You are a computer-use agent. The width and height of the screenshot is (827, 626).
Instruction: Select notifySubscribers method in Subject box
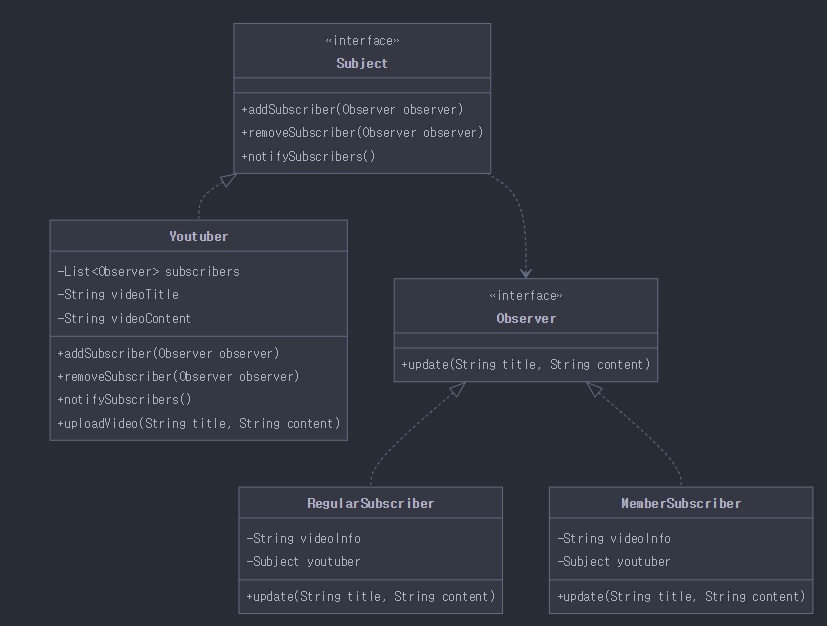tap(308, 156)
